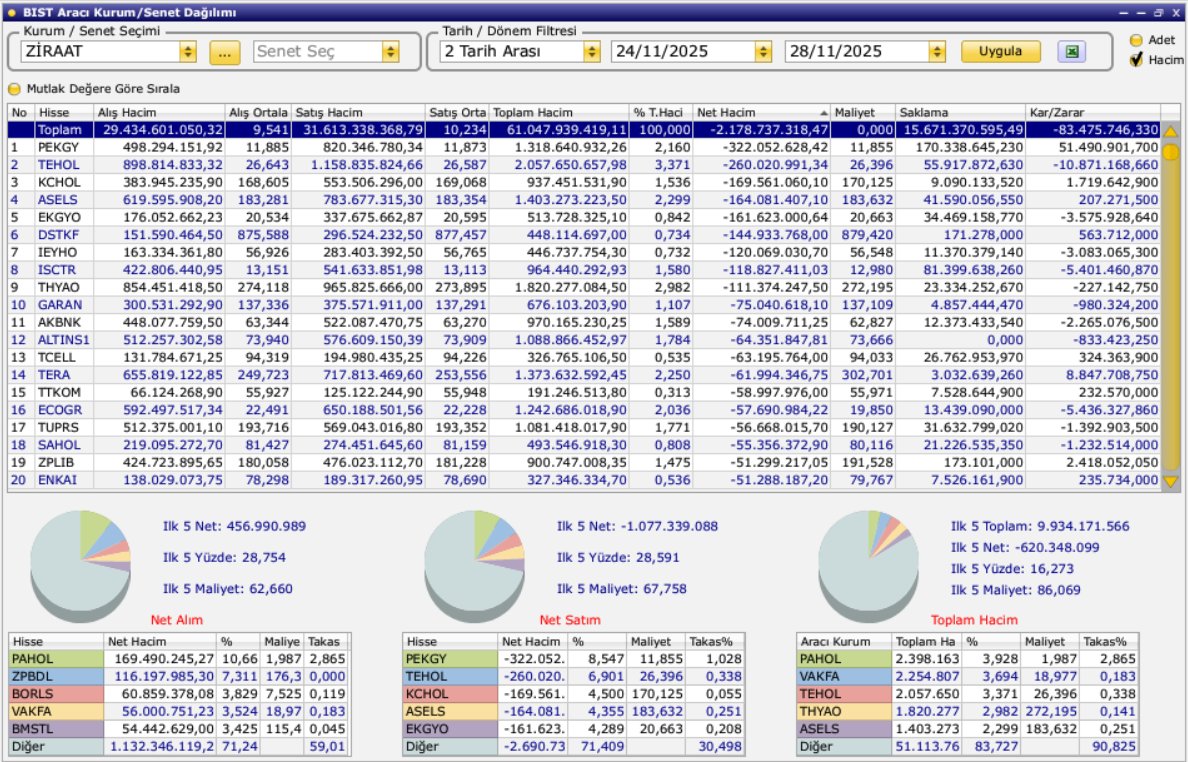The image size is (1188, 762).
Task: Click the yellow window title bullet icon
Action: [10, 12]
